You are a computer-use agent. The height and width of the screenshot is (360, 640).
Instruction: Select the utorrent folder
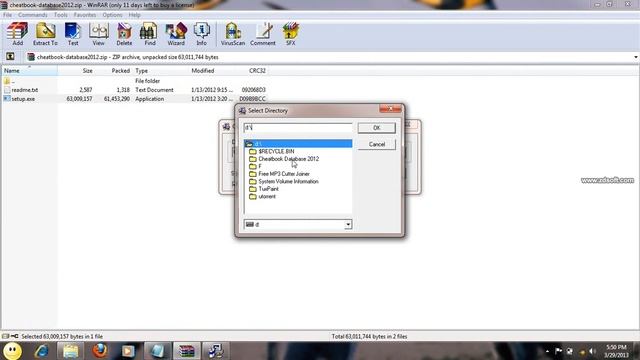click(262, 197)
